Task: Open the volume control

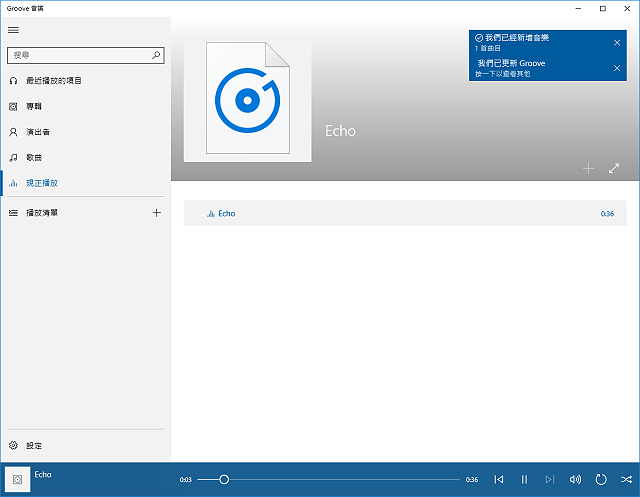Action: tap(576, 479)
